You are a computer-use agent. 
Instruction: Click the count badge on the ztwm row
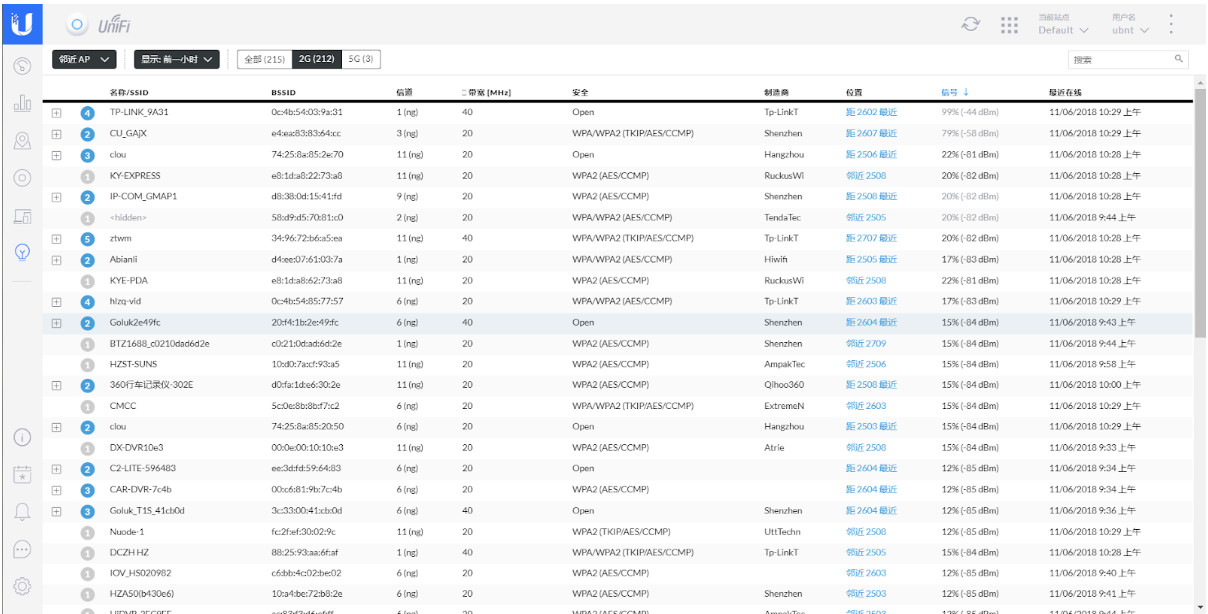click(87, 239)
